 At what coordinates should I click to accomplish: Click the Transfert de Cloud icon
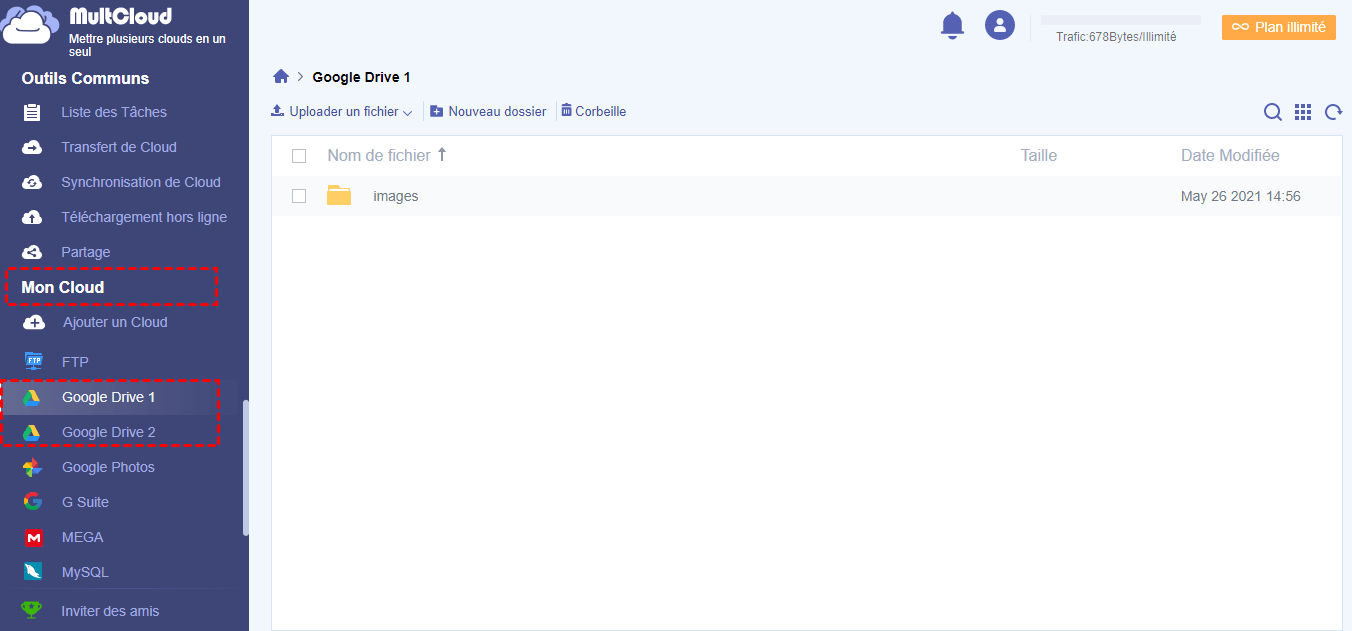(x=32, y=147)
